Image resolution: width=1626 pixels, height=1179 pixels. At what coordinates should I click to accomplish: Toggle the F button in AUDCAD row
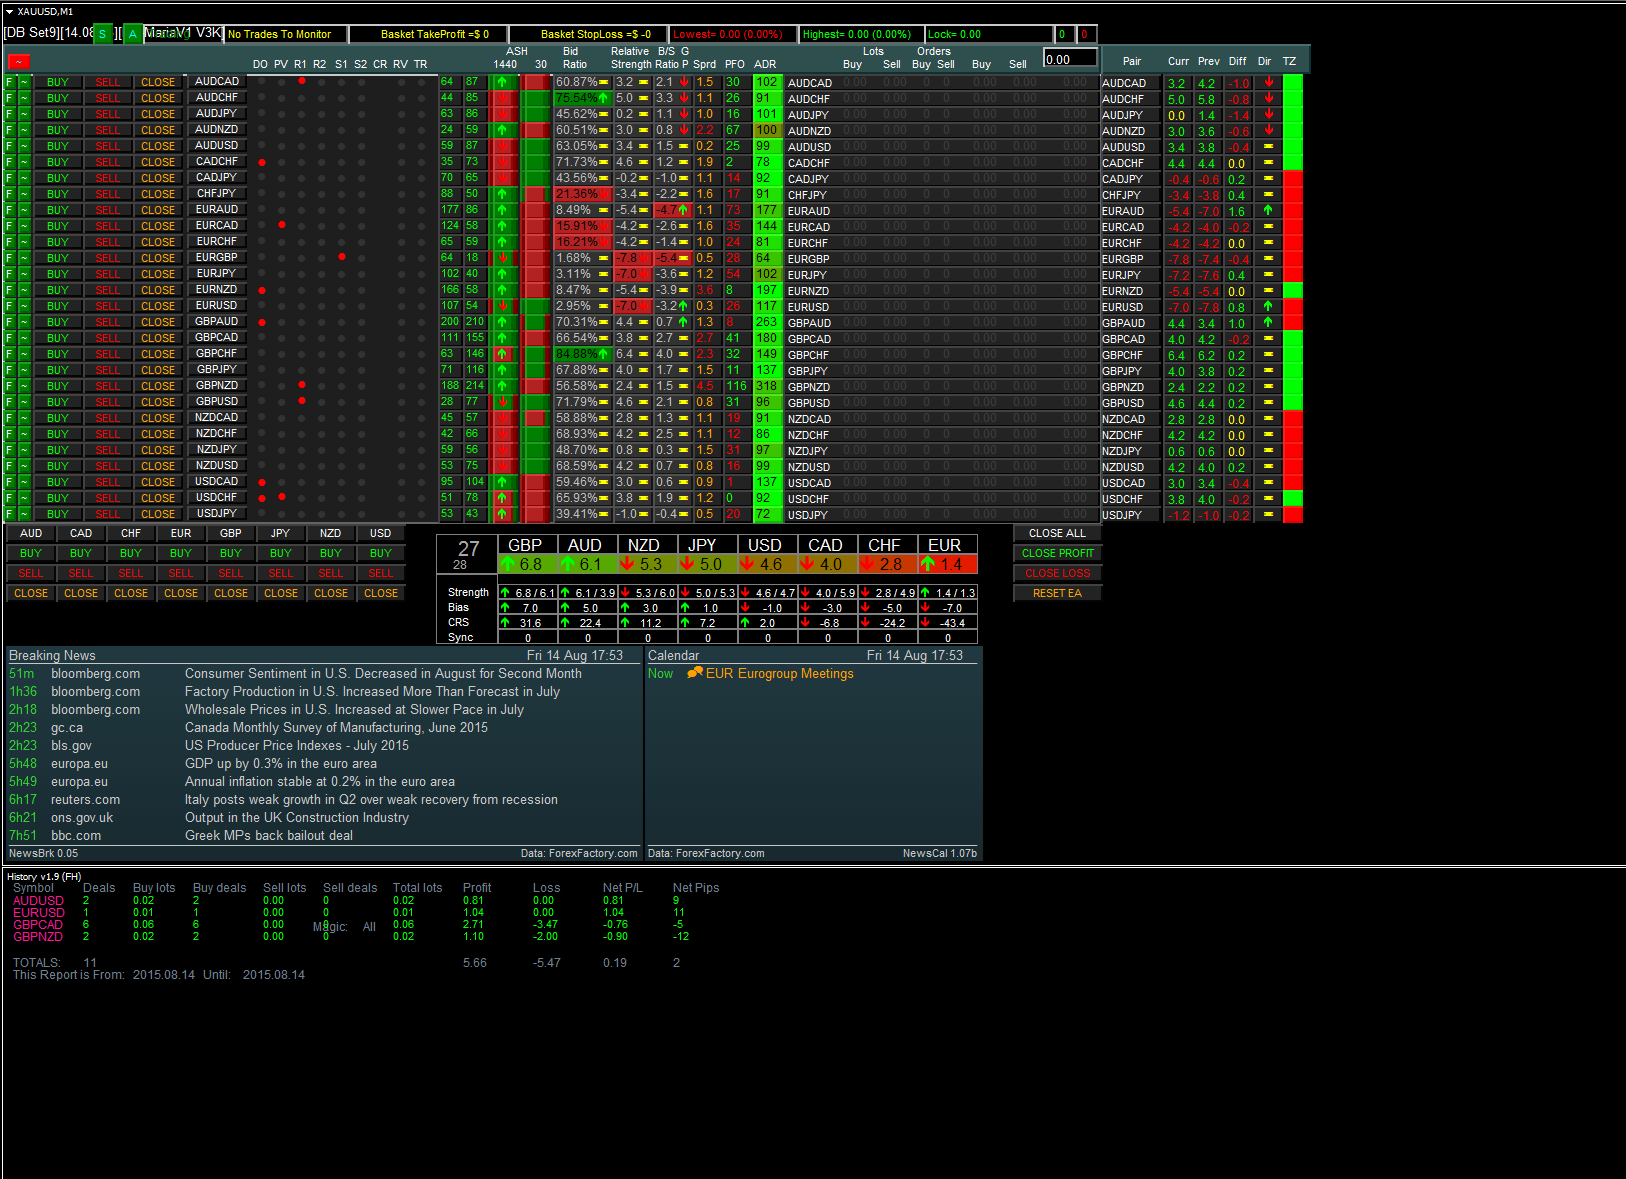[9, 82]
